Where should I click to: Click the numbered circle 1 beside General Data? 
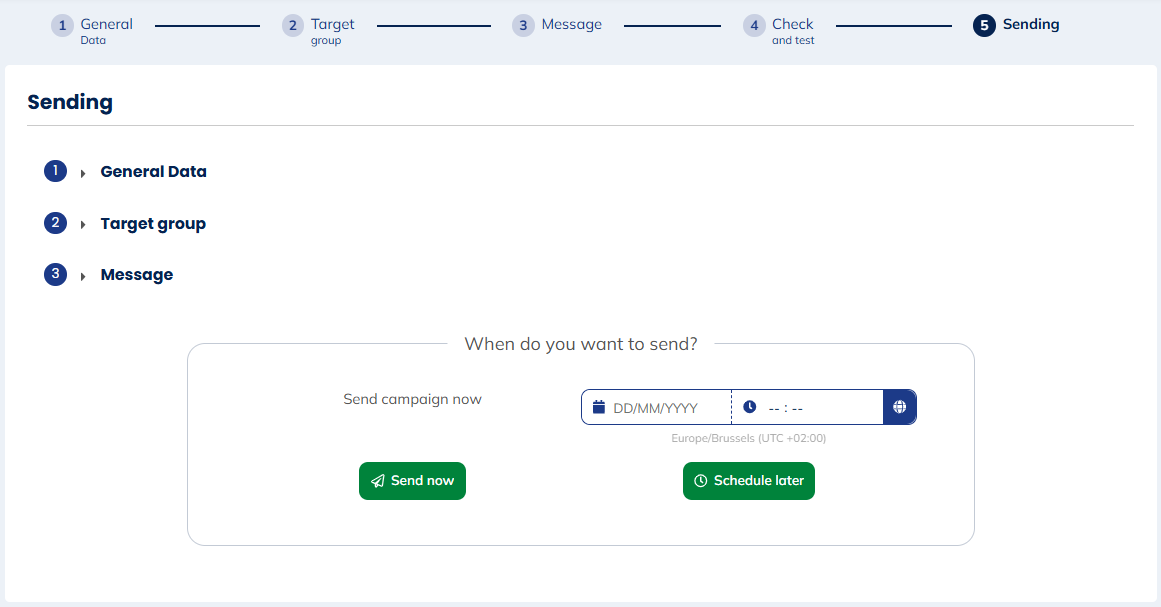click(55, 171)
